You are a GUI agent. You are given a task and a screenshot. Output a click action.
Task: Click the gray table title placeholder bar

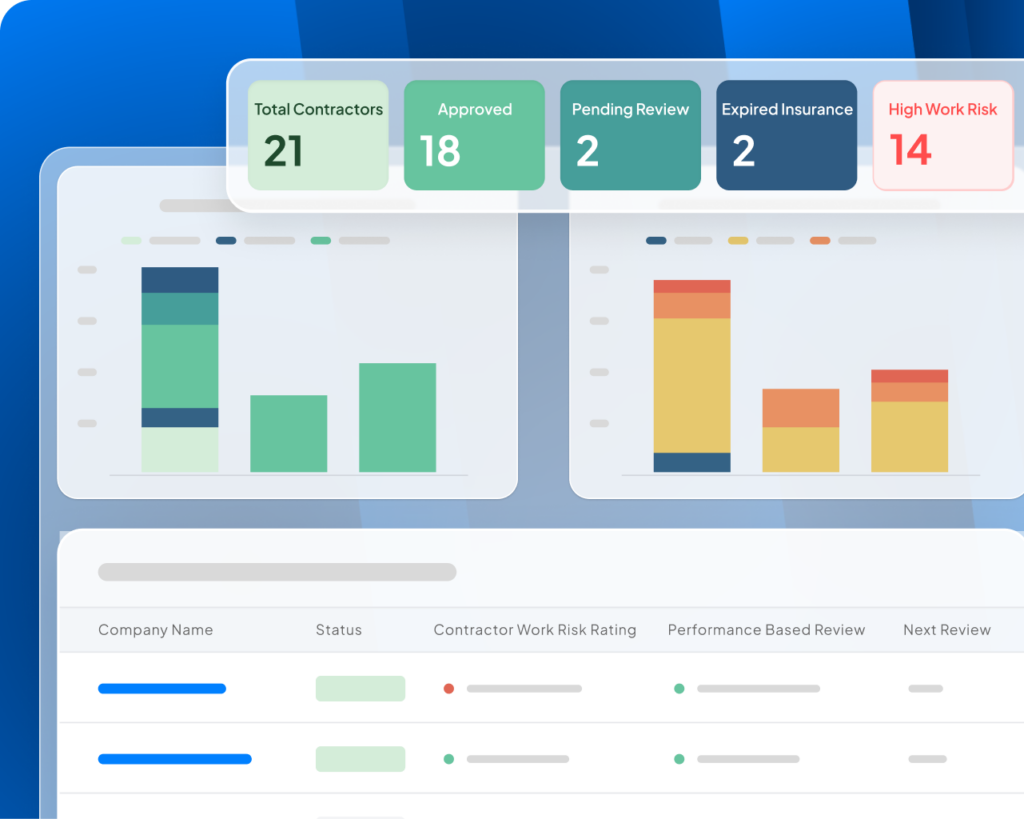[x=277, y=572]
